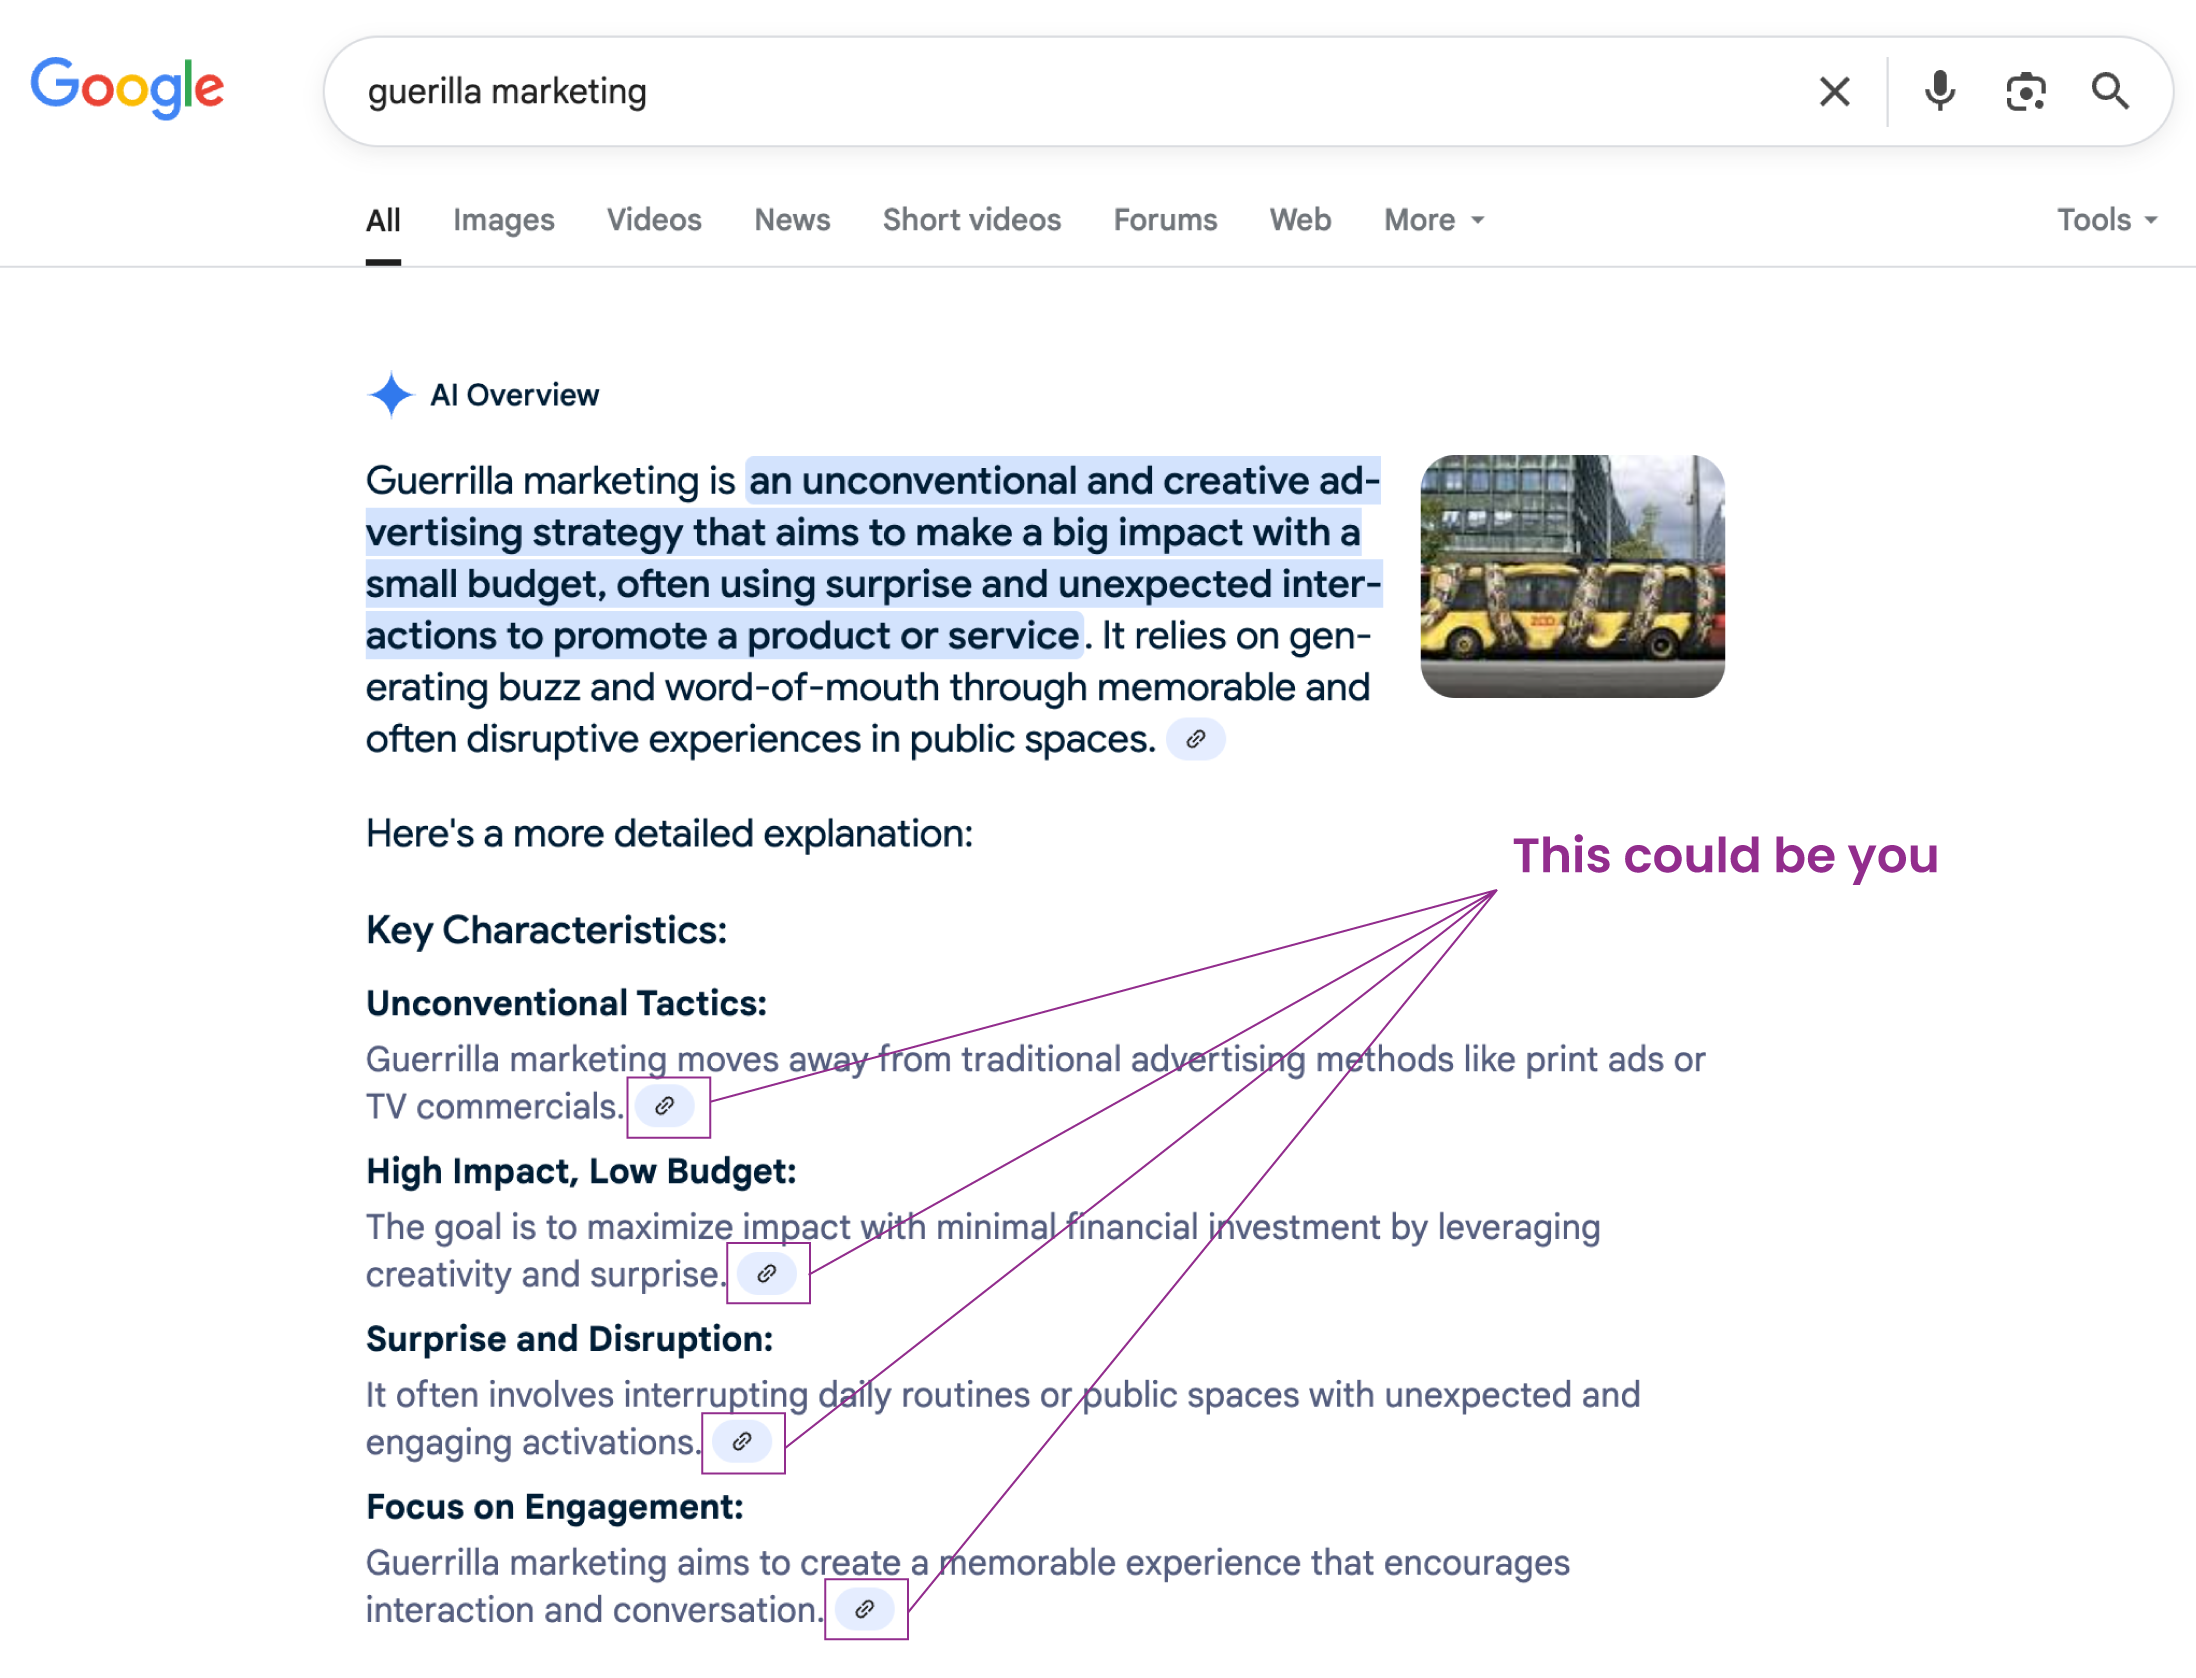Image resolution: width=2196 pixels, height=1678 pixels.
Task: Select the All results tab
Action: tap(383, 220)
